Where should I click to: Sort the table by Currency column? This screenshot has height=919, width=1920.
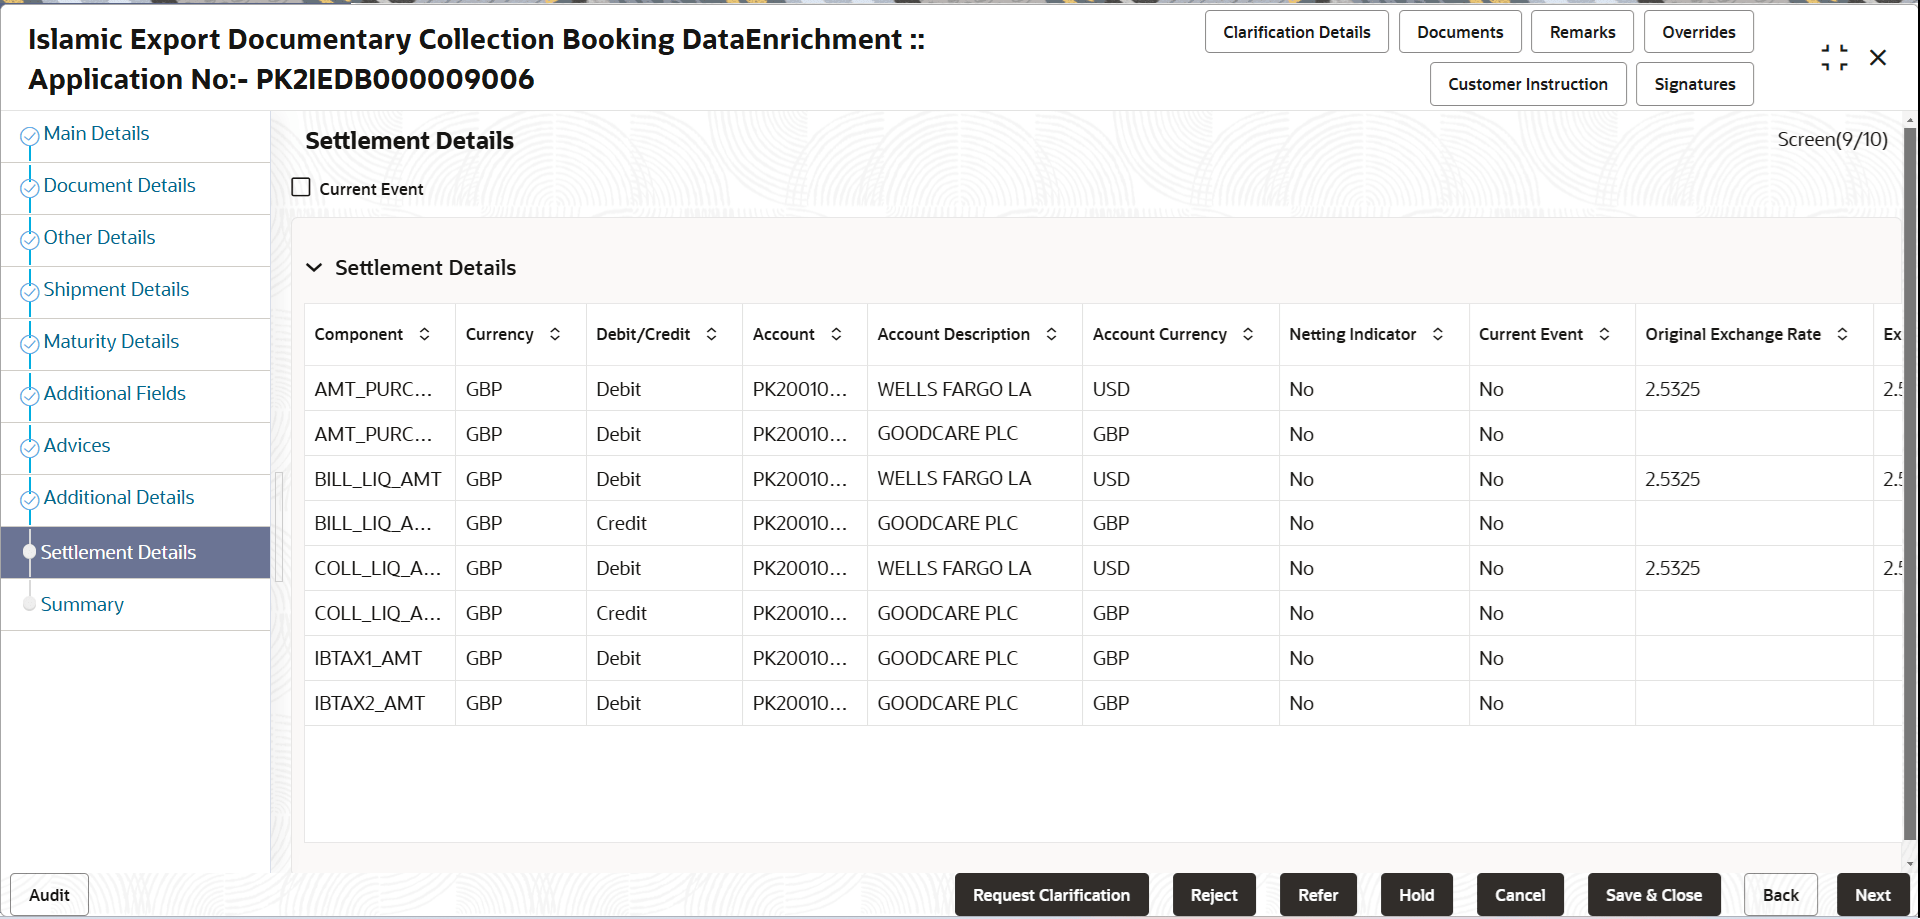point(555,334)
